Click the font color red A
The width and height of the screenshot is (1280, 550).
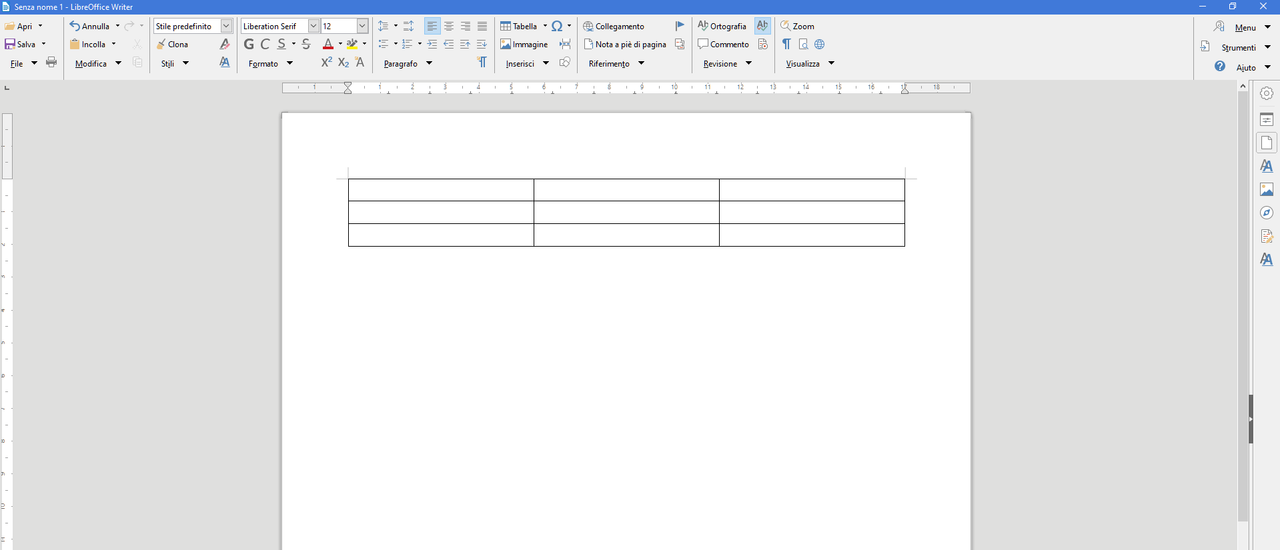328,44
